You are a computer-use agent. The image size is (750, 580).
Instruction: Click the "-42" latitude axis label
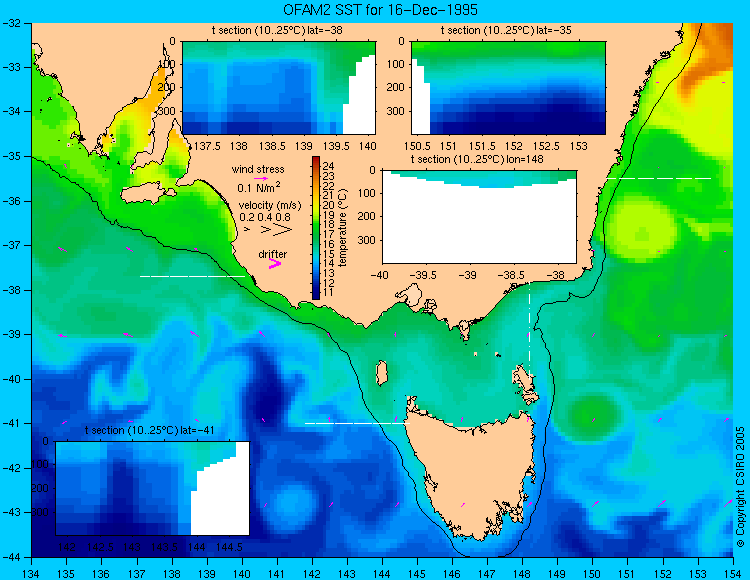click(x=10, y=468)
